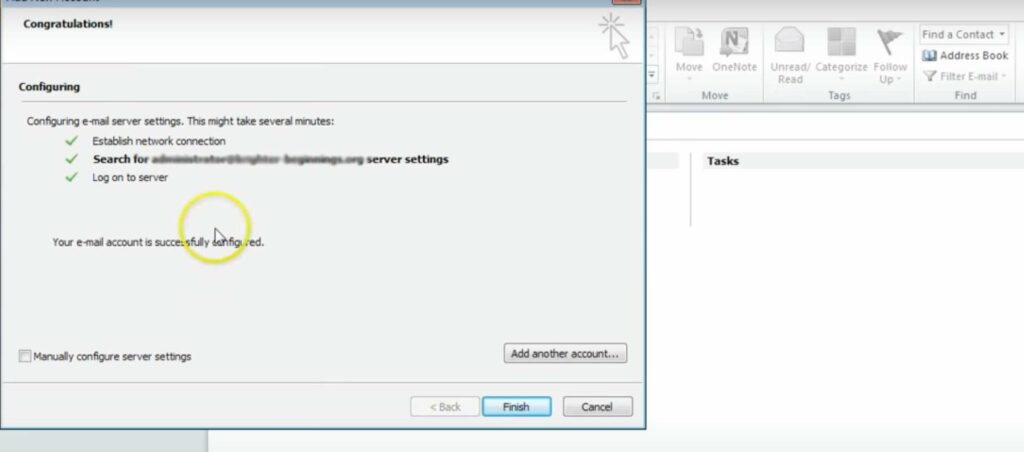Cancel the Add New Account wizard

(x=598, y=406)
